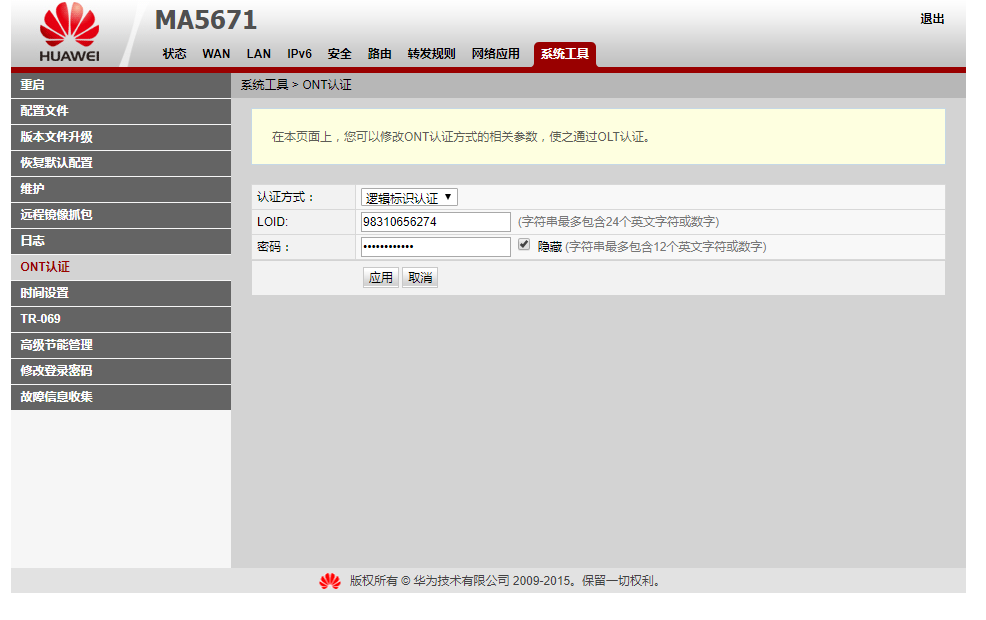
Task: Click the MA5671 model title
Action: tap(206, 20)
